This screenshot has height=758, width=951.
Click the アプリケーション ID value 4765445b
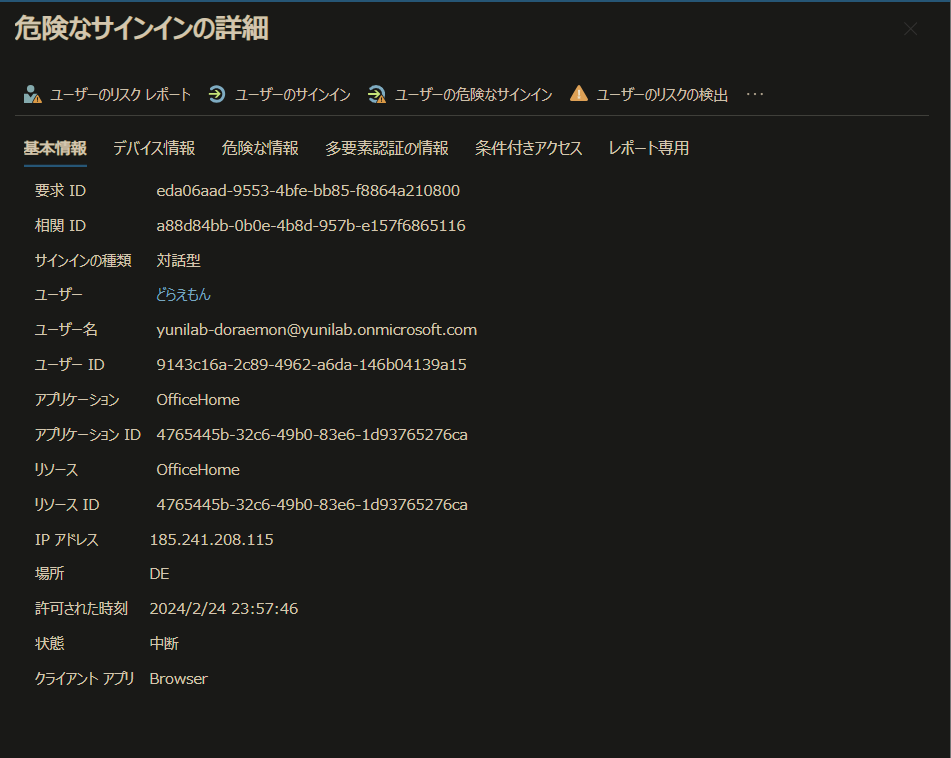click(x=312, y=435)
